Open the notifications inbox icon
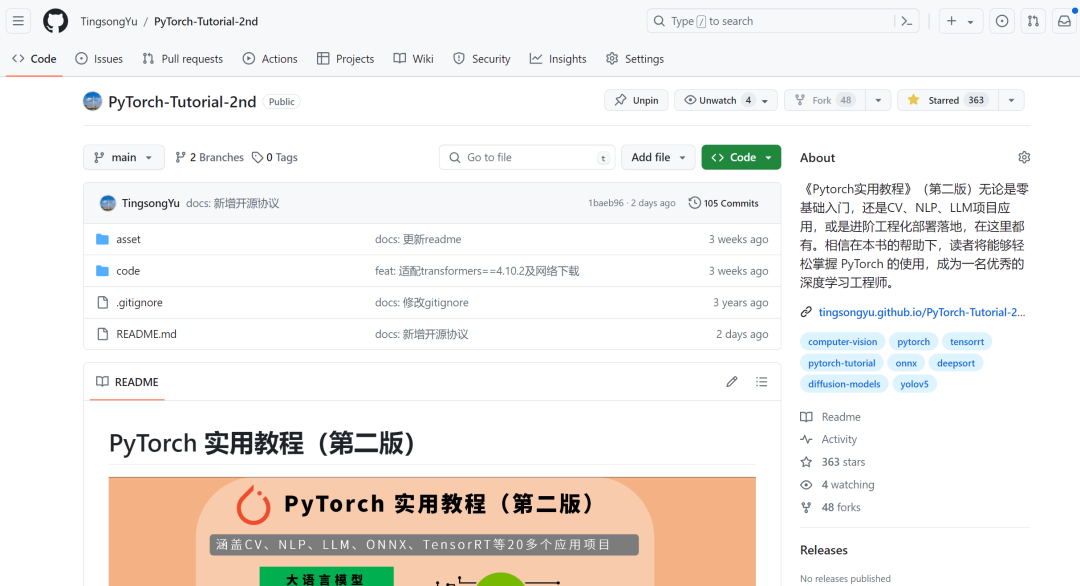 (1063, 21)
